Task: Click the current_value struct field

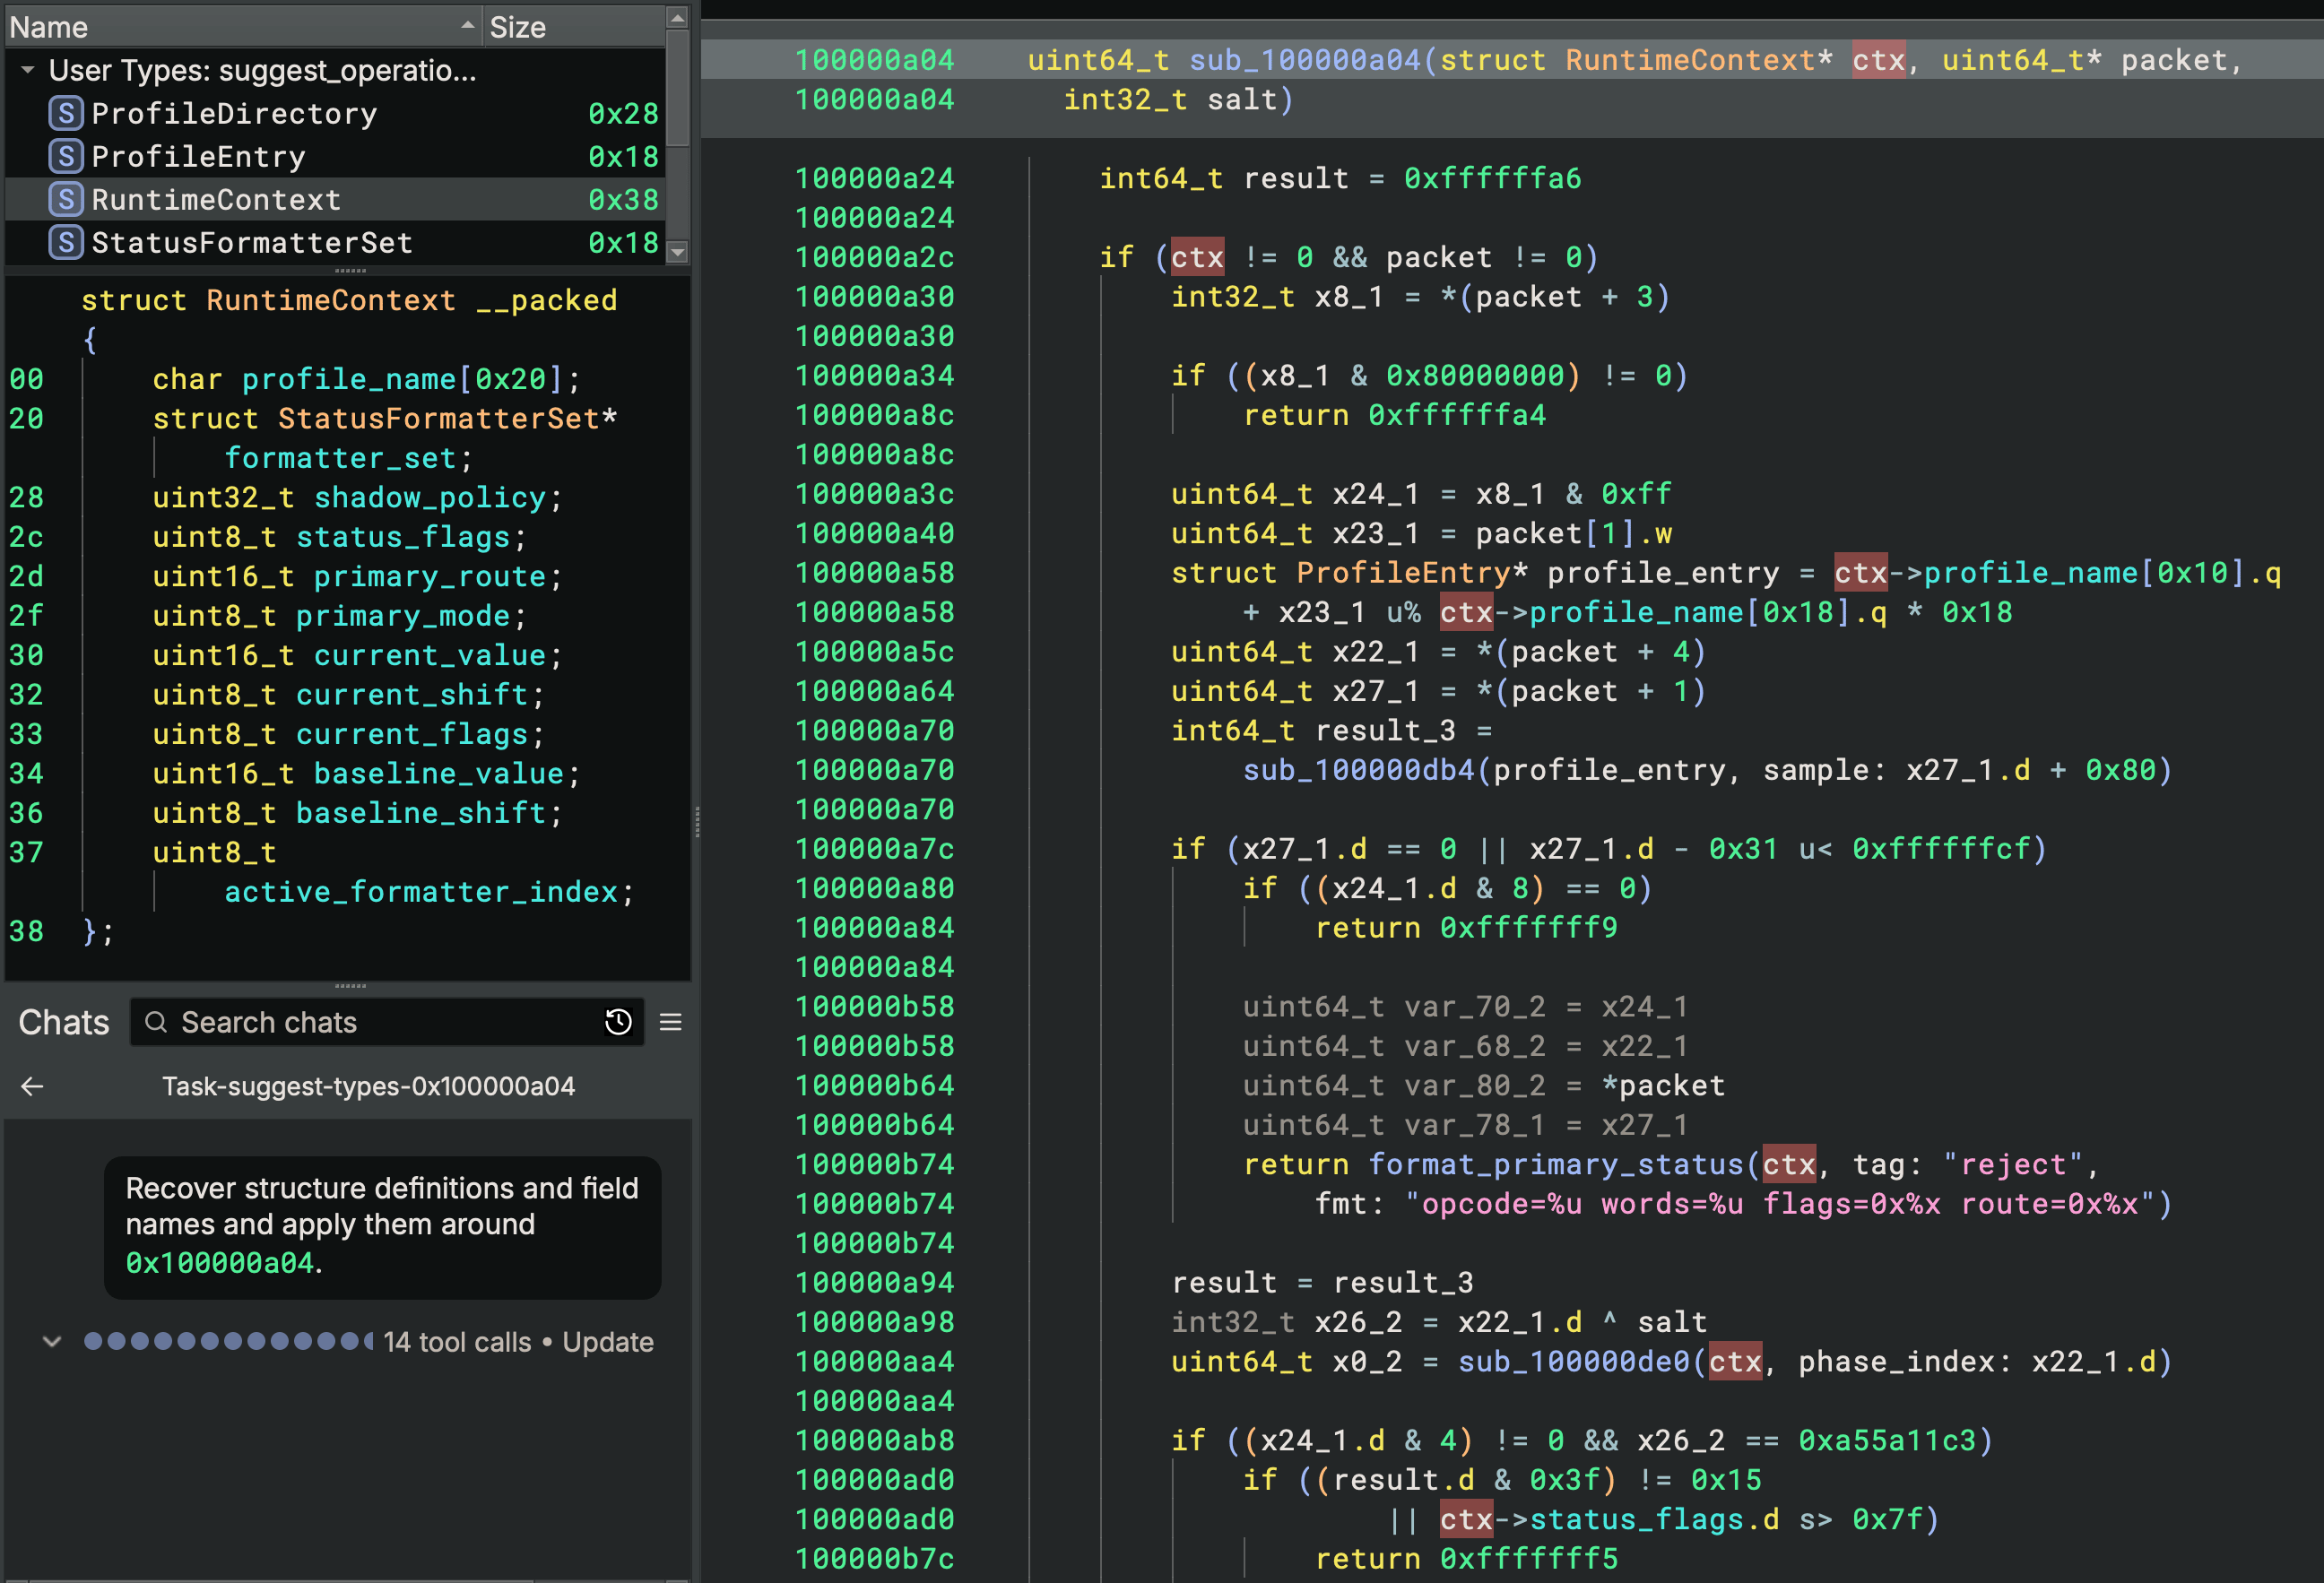Action: tap(430, 655)
